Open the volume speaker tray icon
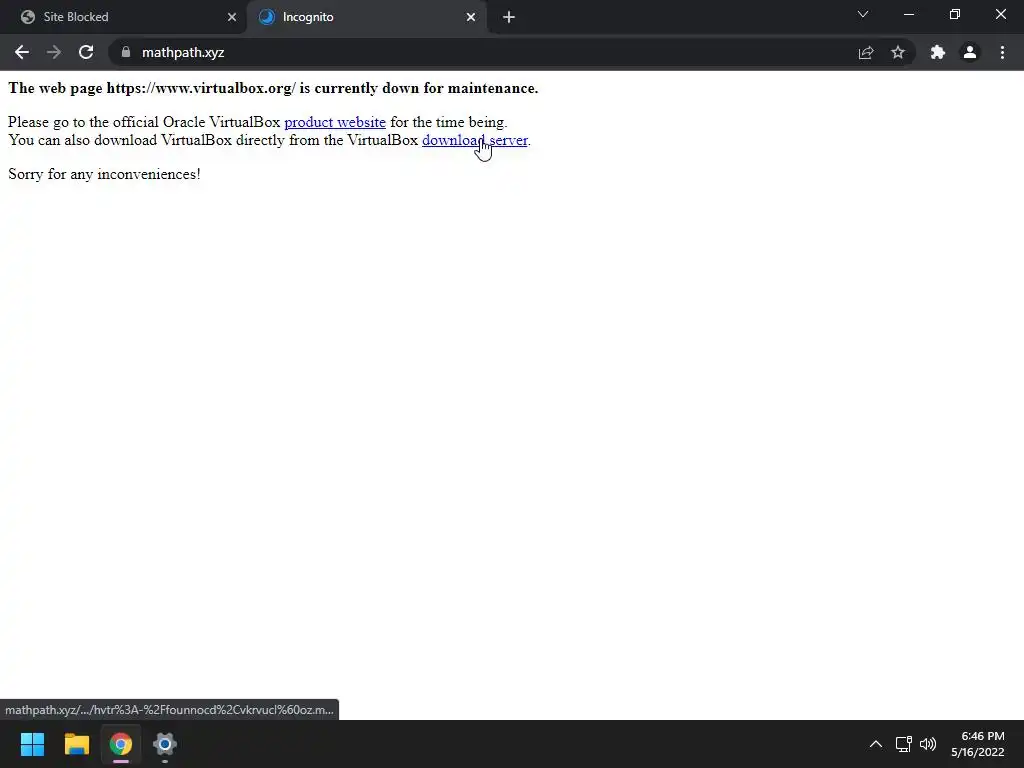This screenshot has width=1024, height=768. coord(928,744)
